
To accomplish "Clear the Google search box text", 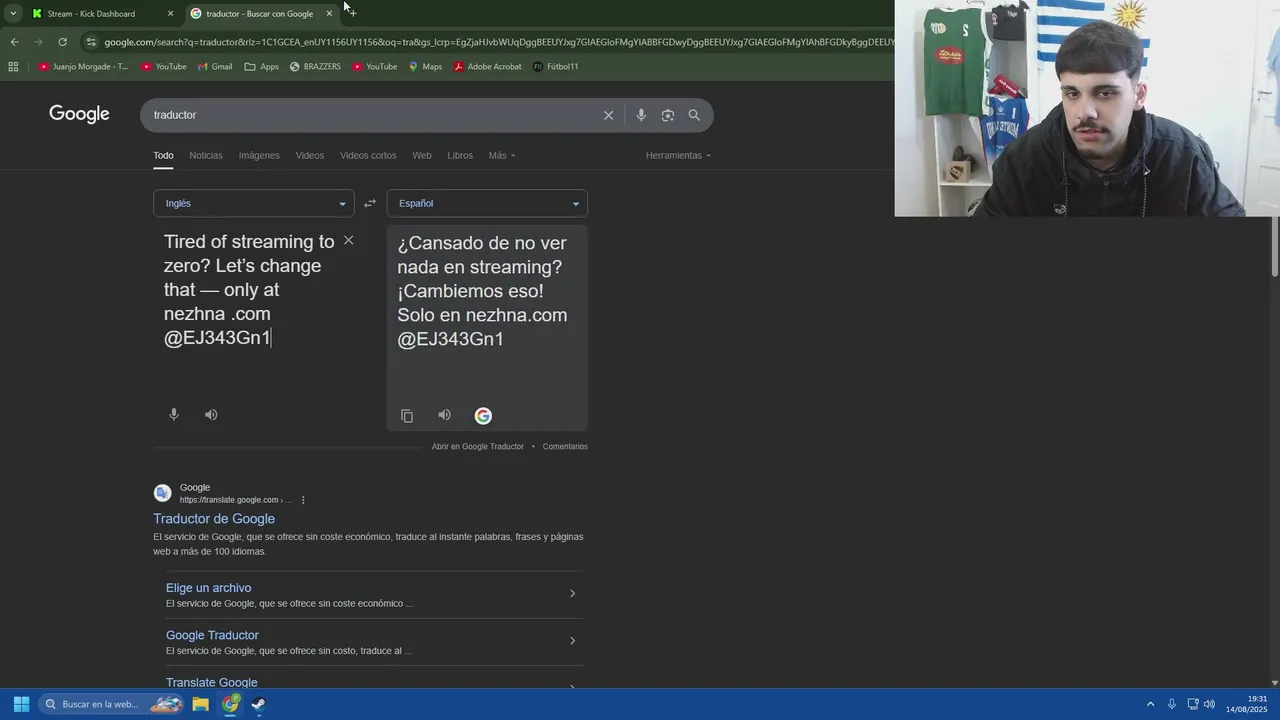I will 608,115.
